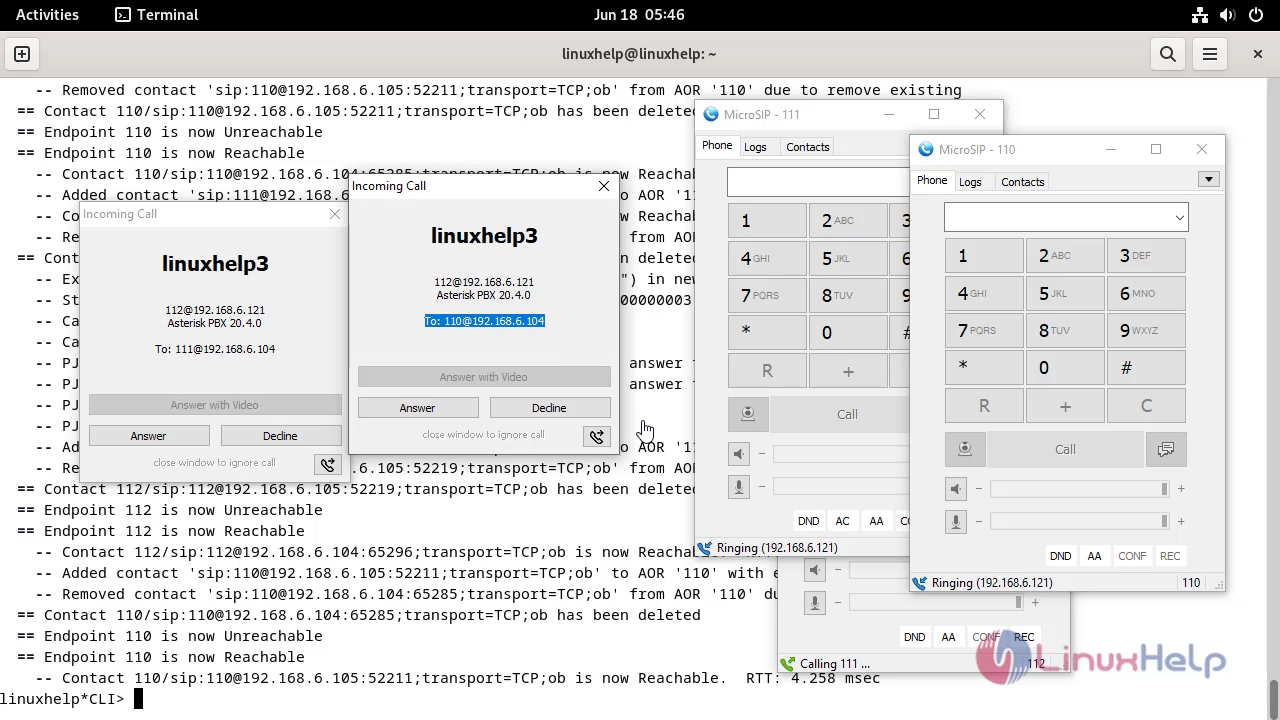Viewport: 1280px width, 720px height.
Task: Mute speaker icon in MicroSIP 110
Action: pos(956,489)
